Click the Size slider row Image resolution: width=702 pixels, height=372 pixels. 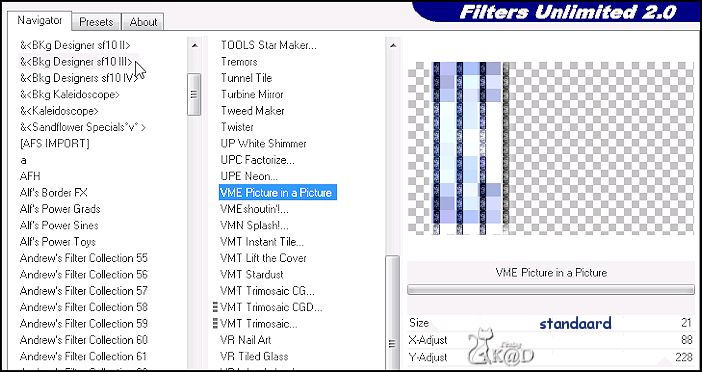[x=551, y=323]
